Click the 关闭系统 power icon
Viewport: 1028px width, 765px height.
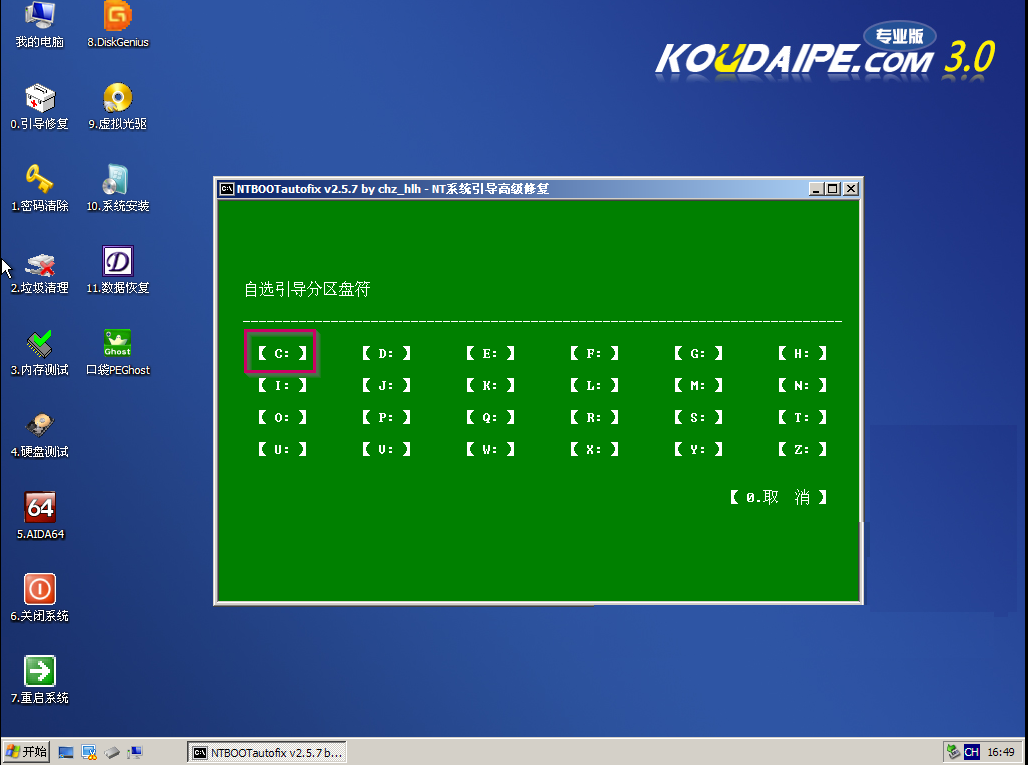[x=40, y=590]
